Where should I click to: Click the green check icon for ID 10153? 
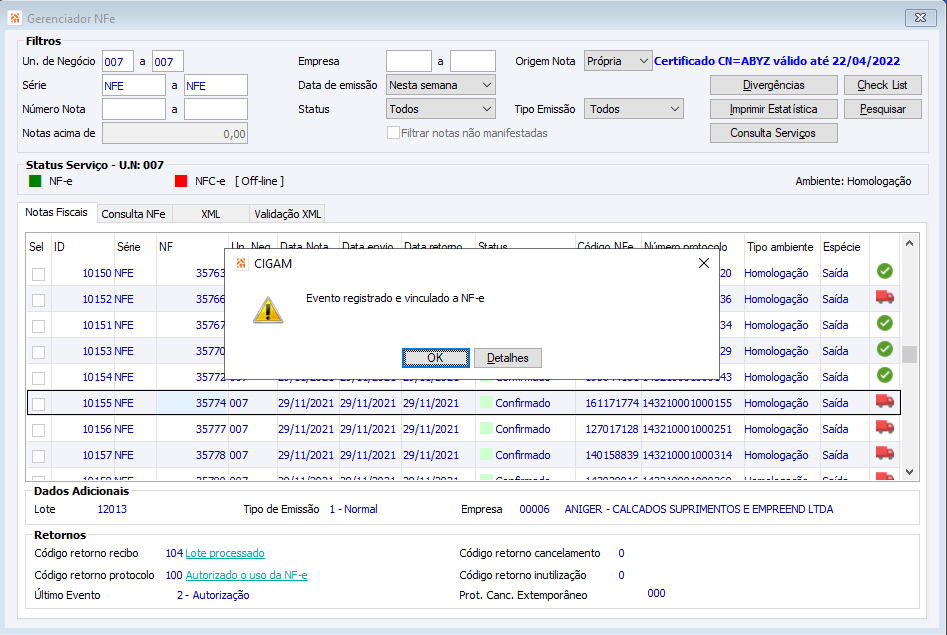click(884, 349)
